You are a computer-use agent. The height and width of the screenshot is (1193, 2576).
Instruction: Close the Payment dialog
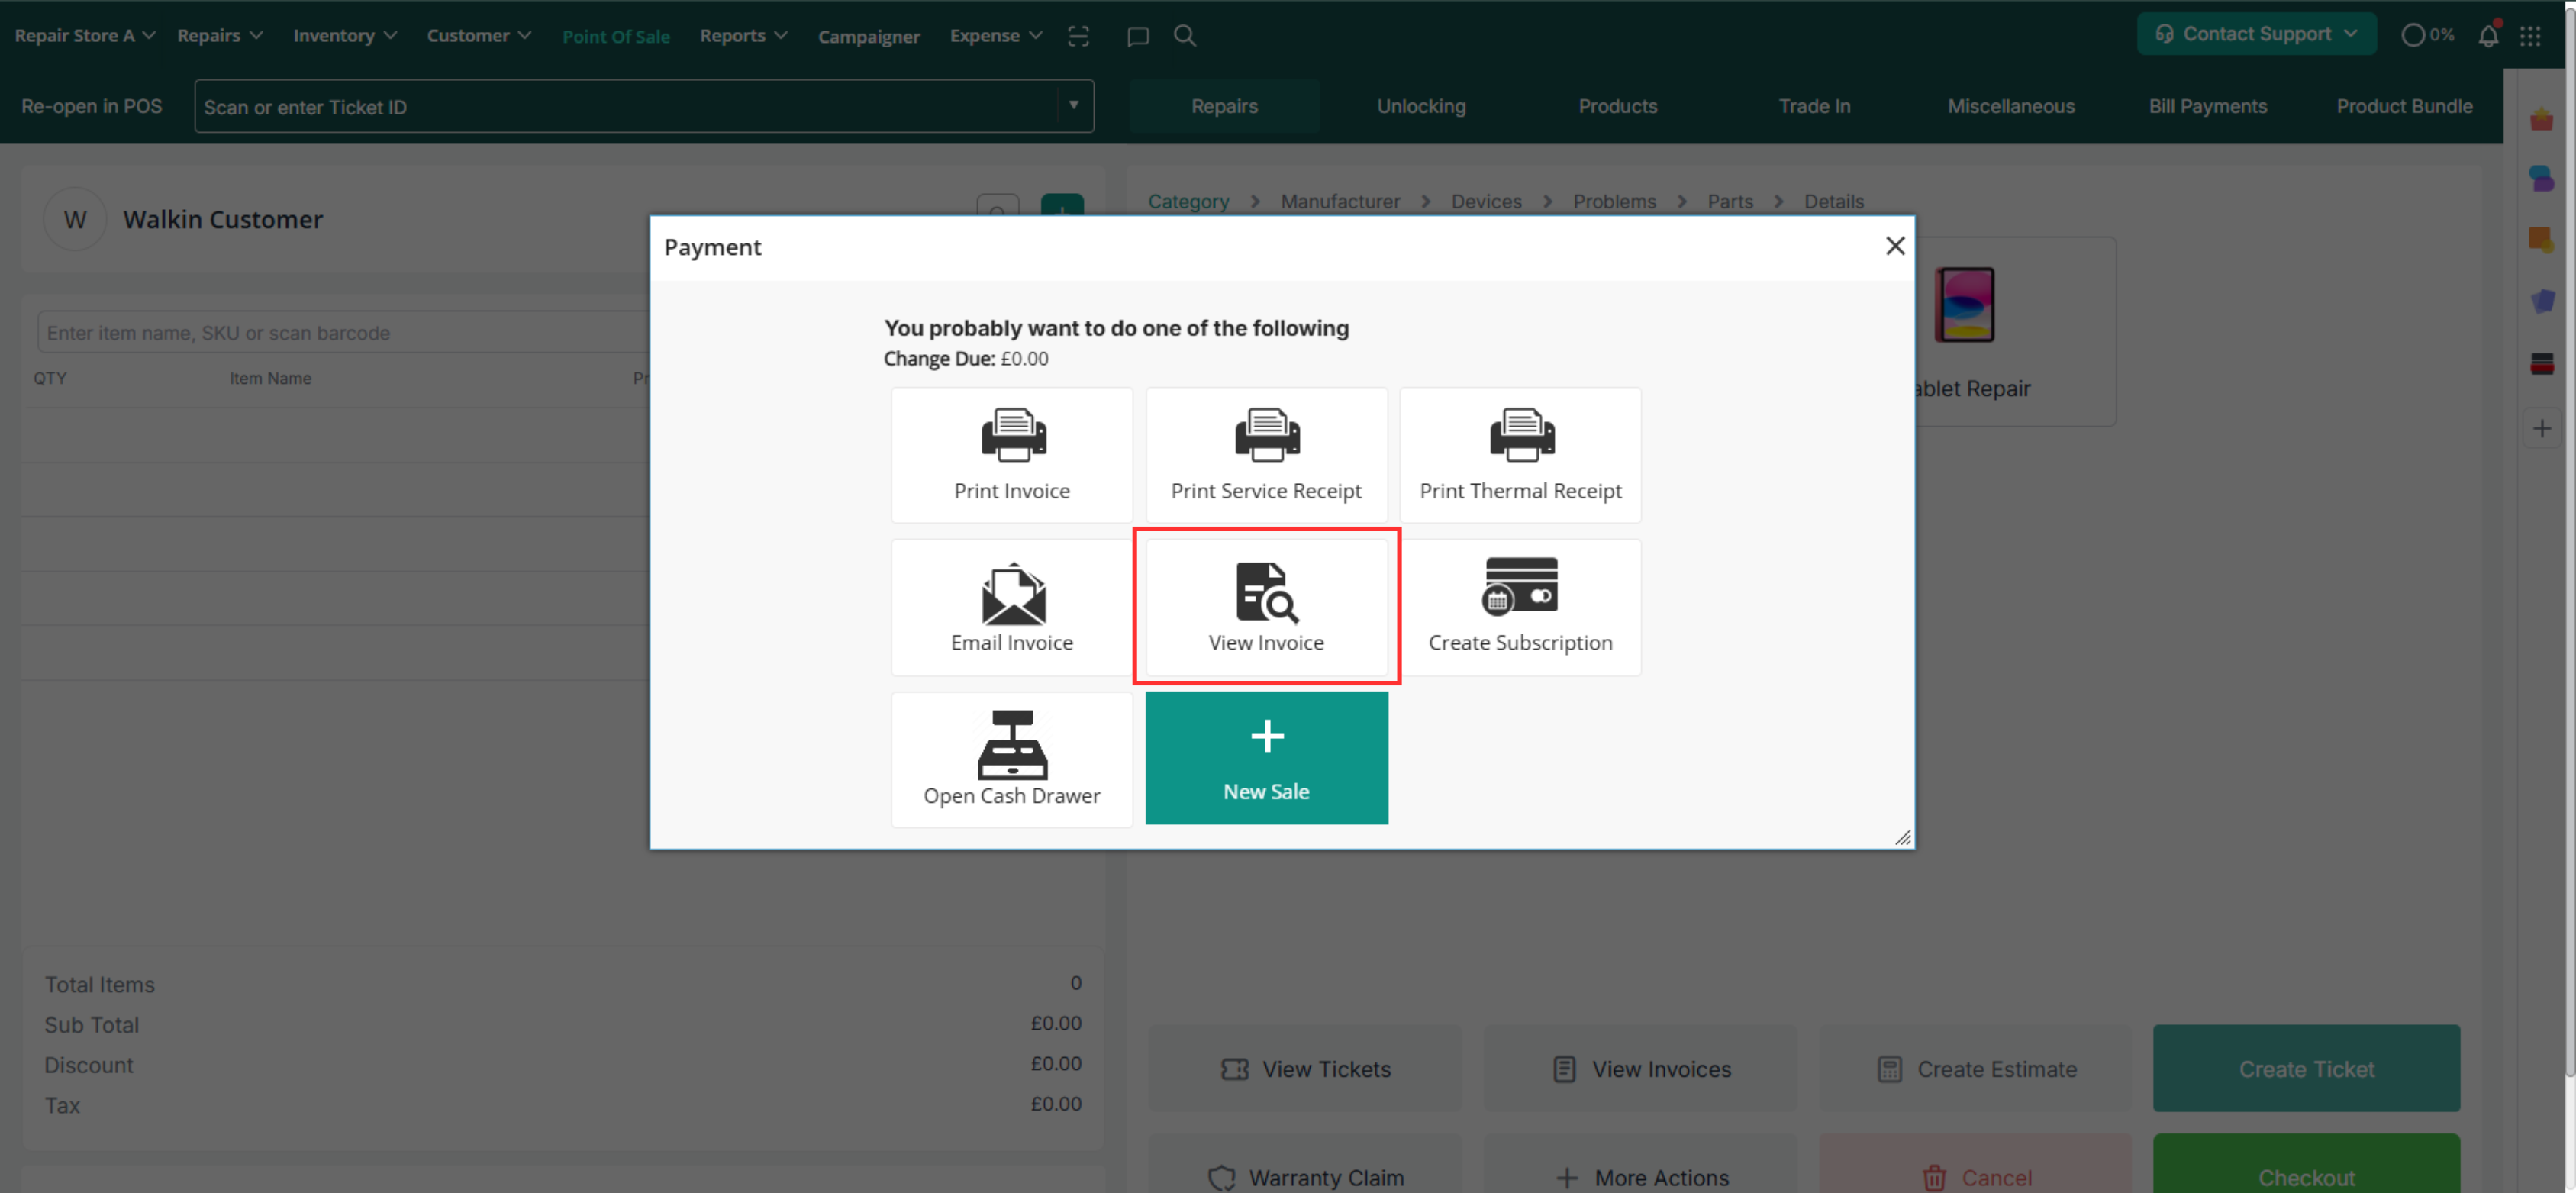(1894, 246)
